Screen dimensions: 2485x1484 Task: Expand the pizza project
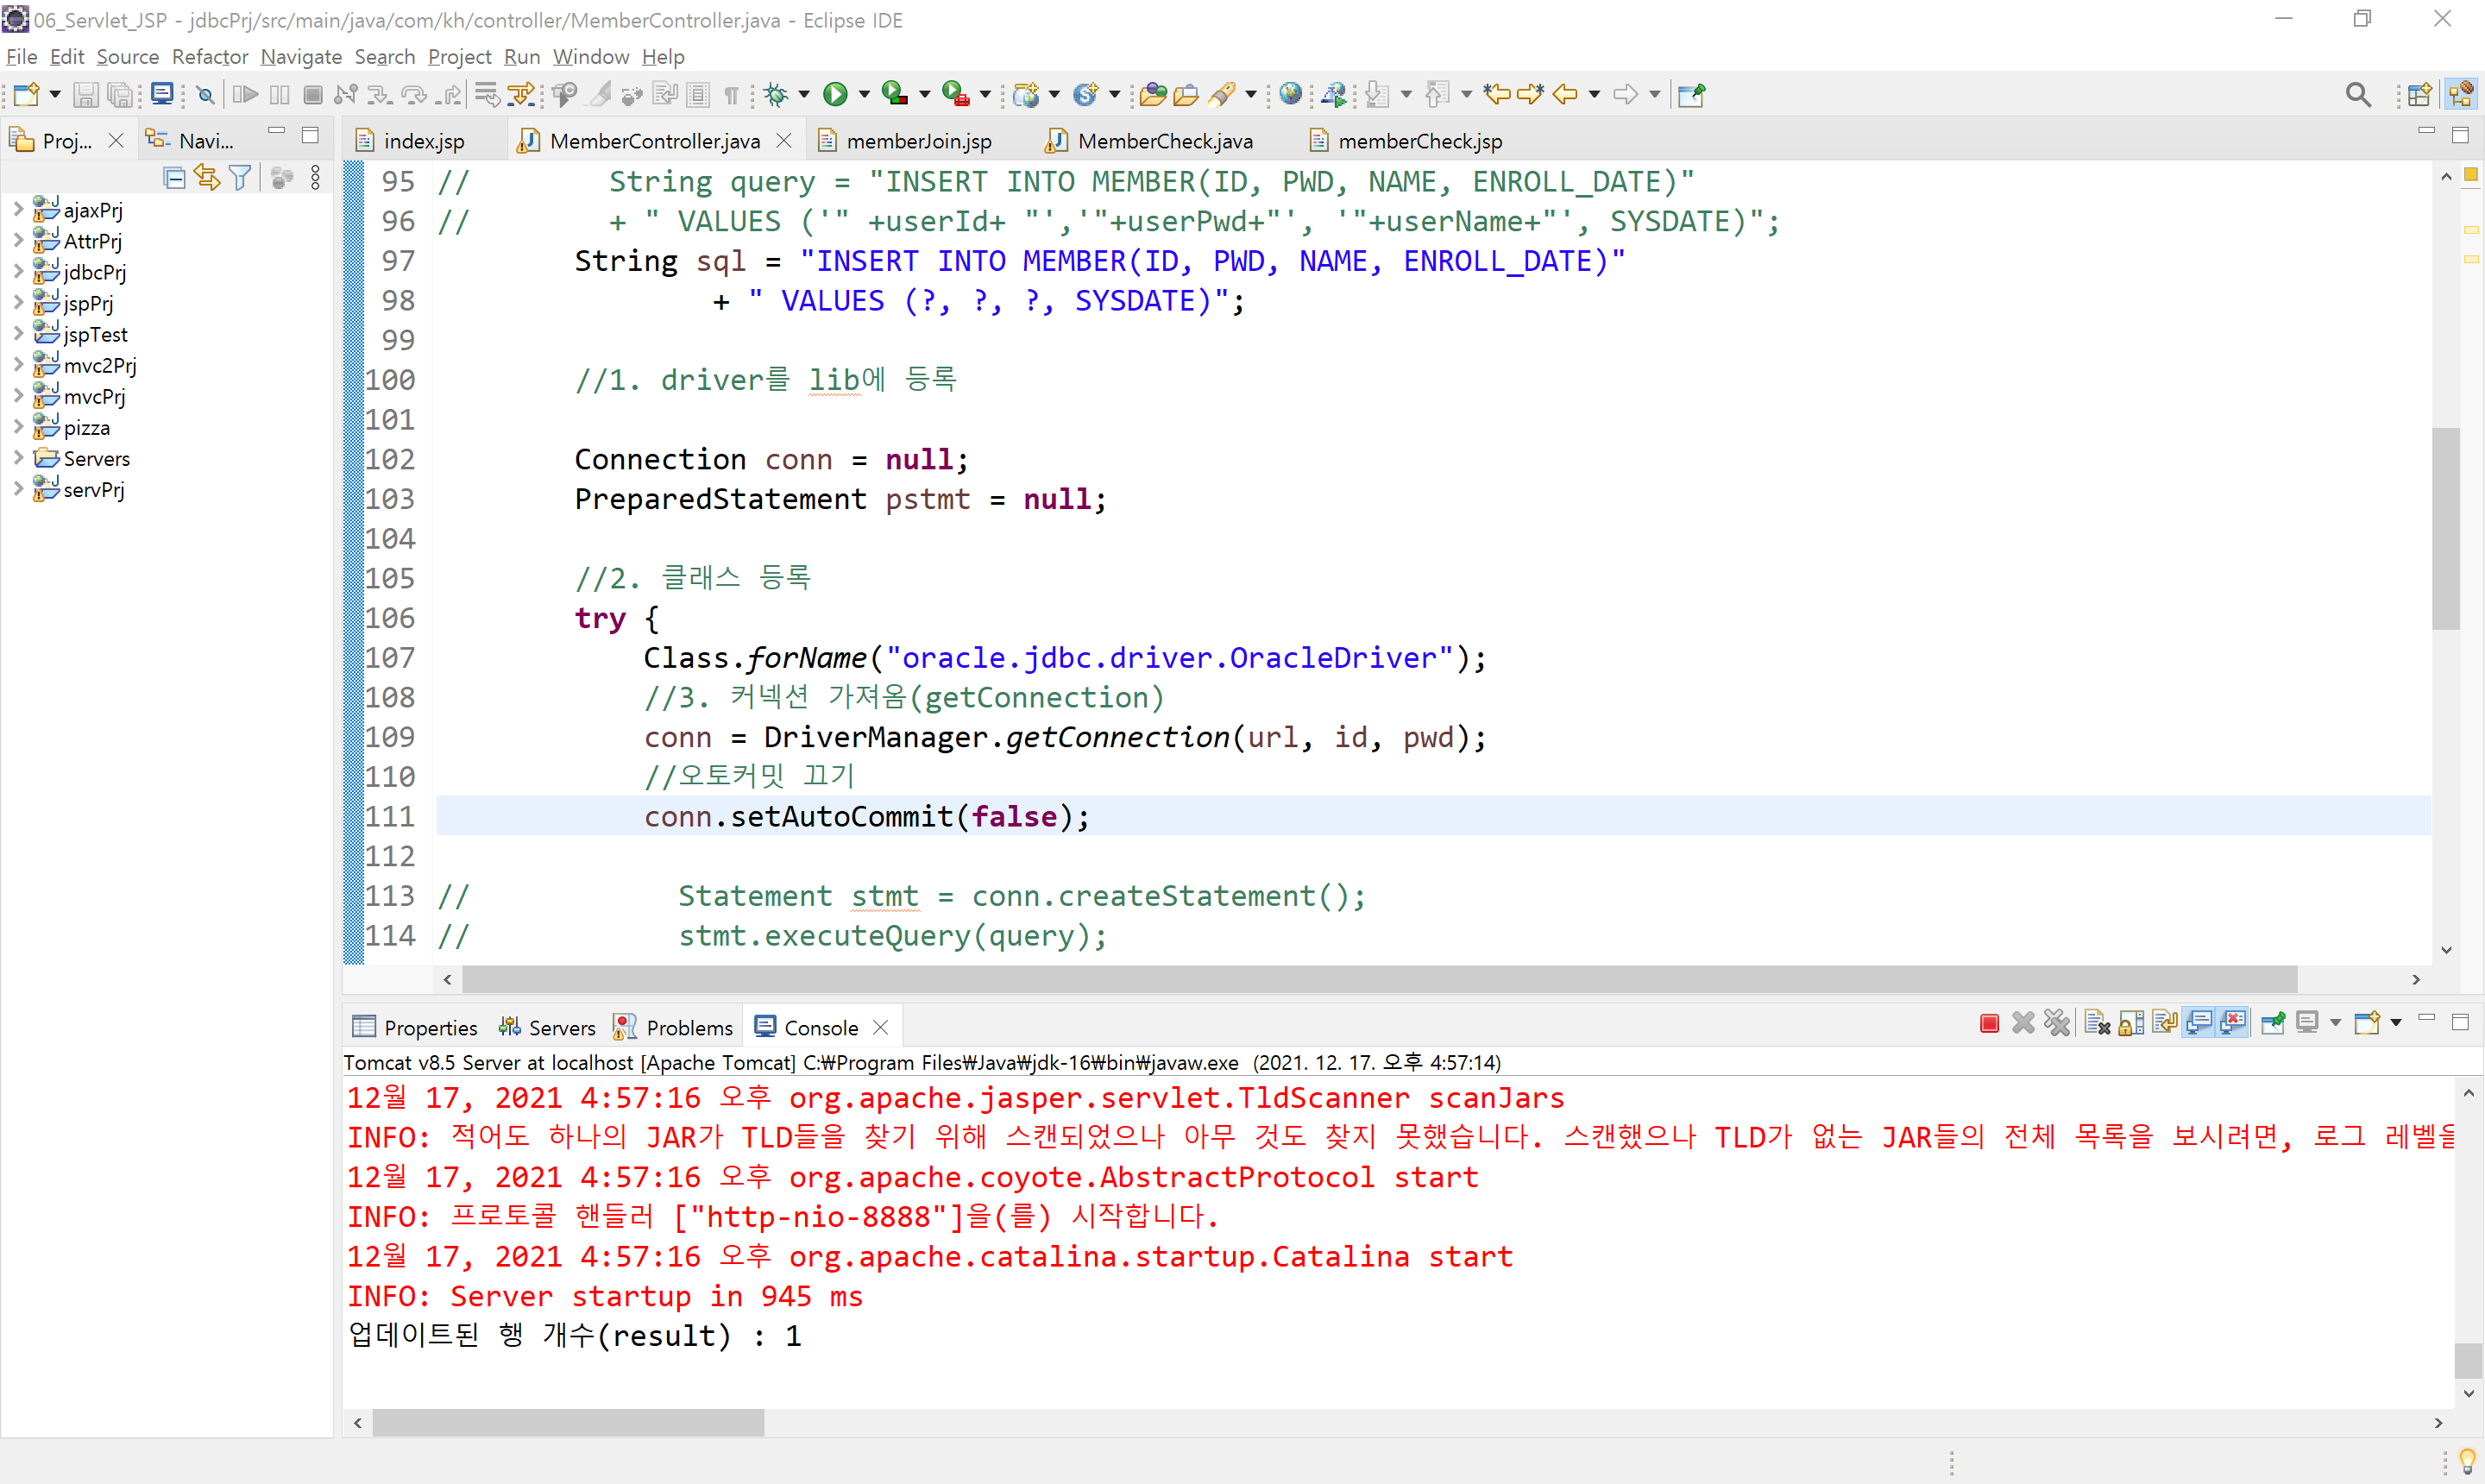coord(18,427)
